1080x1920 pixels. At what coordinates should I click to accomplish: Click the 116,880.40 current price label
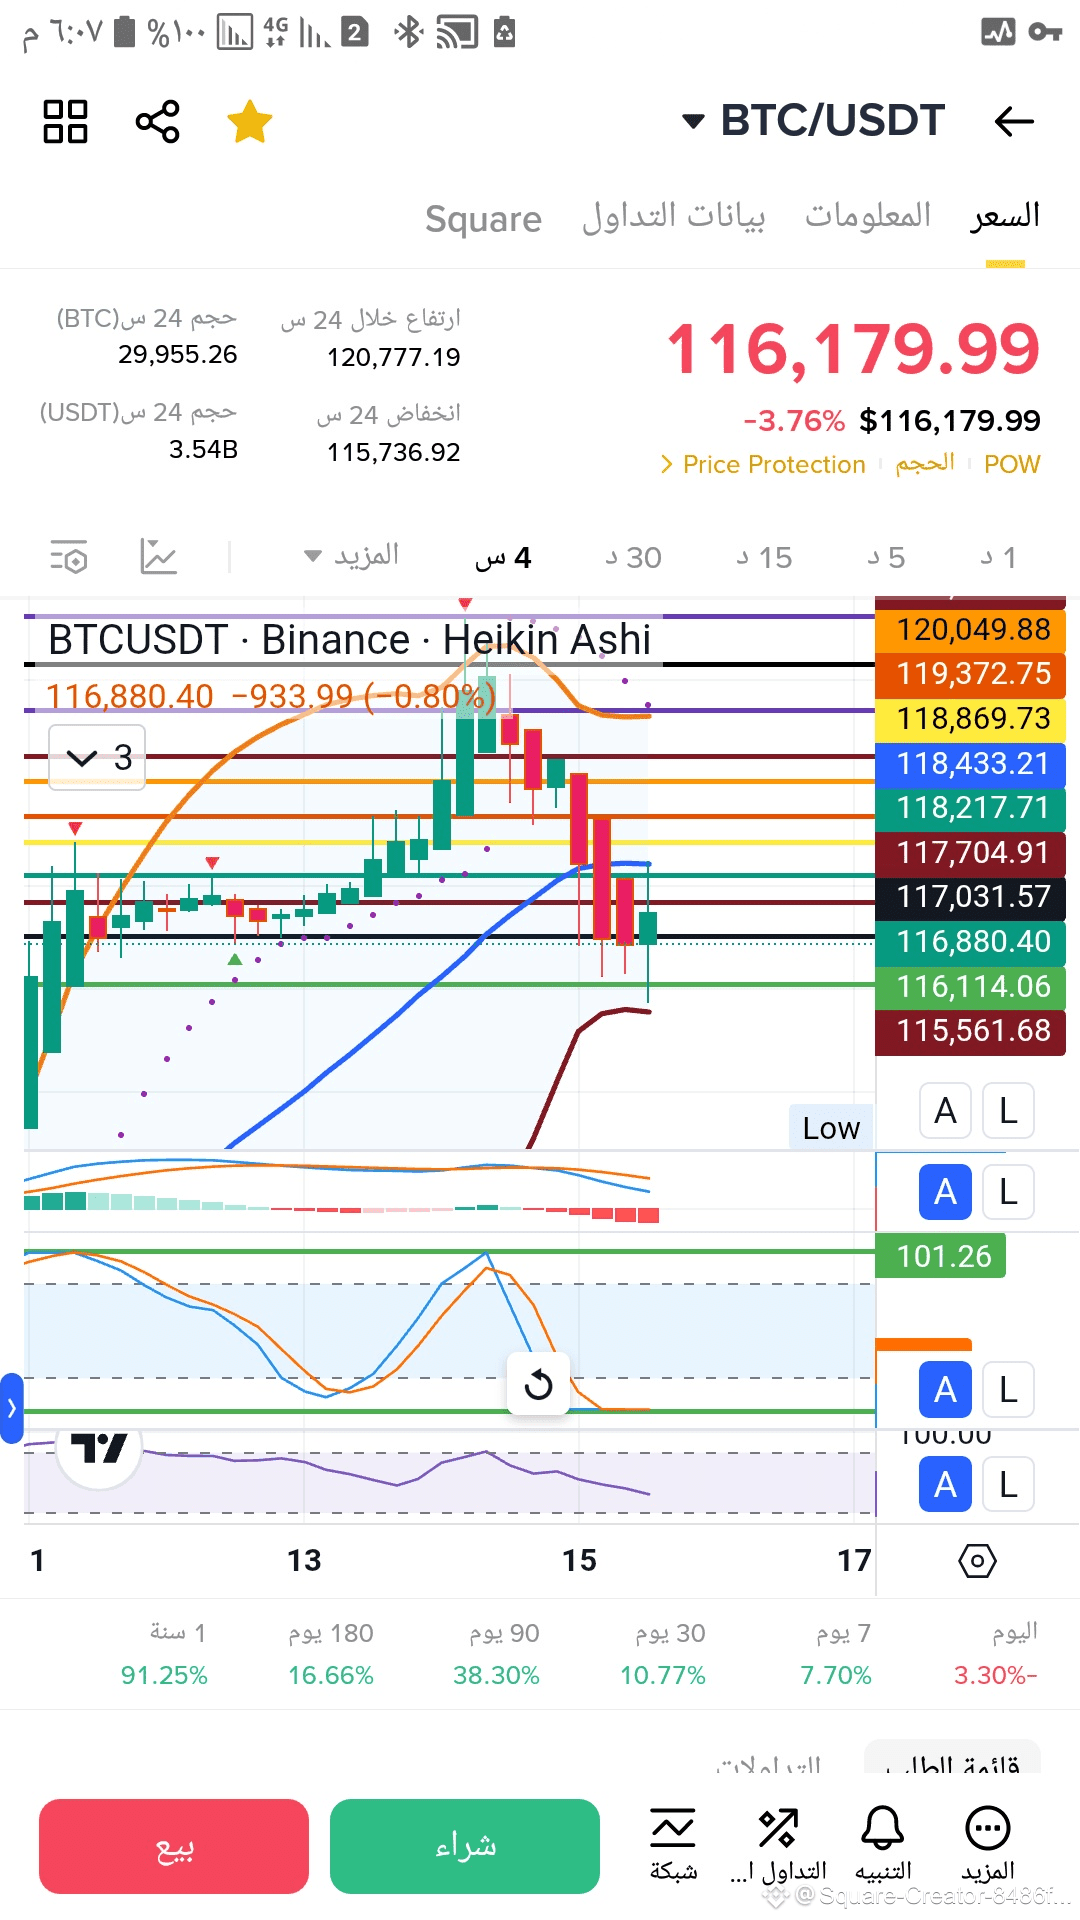click(970, 942)
